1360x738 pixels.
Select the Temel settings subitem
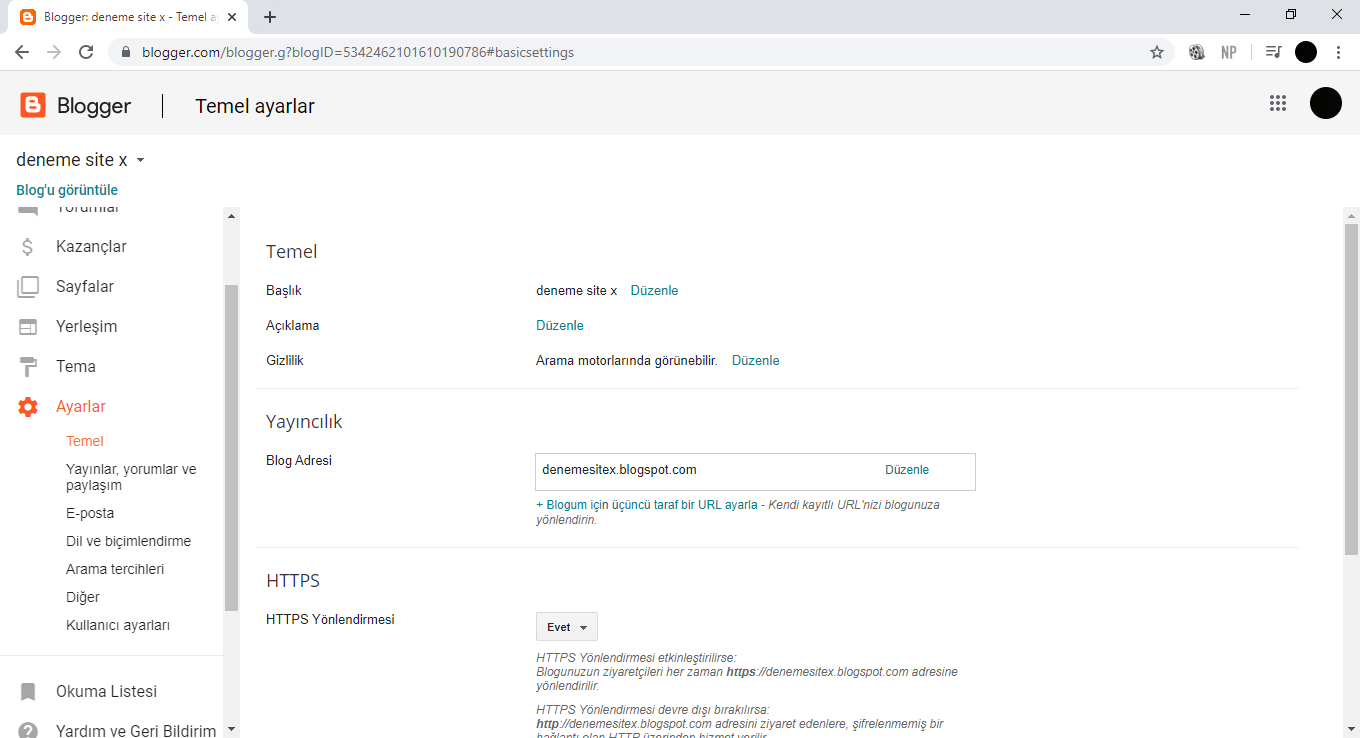85,441
